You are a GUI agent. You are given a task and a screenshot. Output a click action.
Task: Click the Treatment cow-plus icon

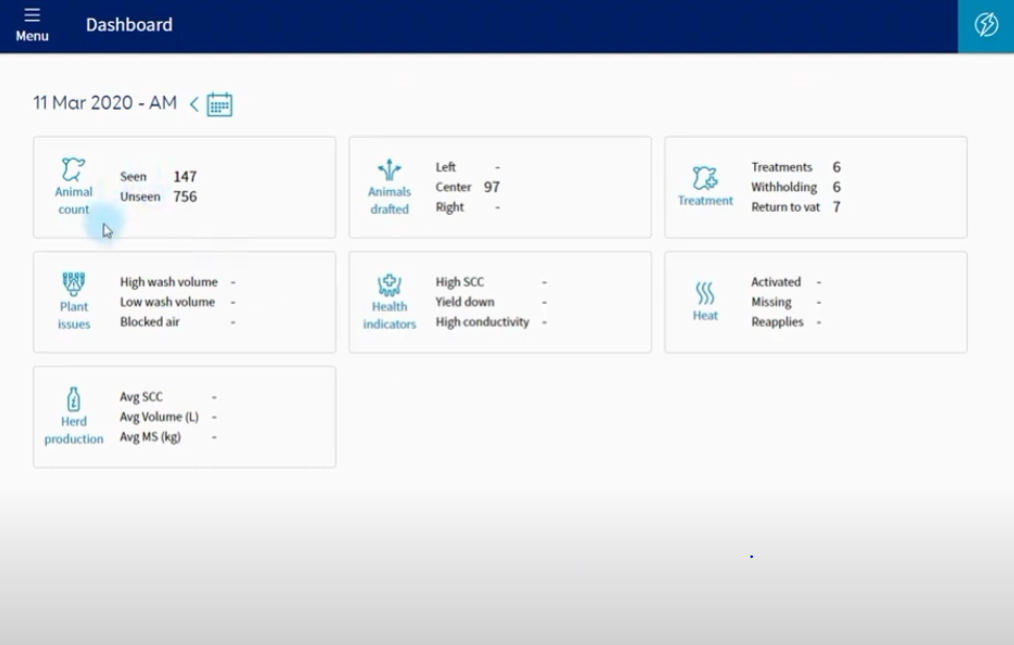tap(705, 178)
